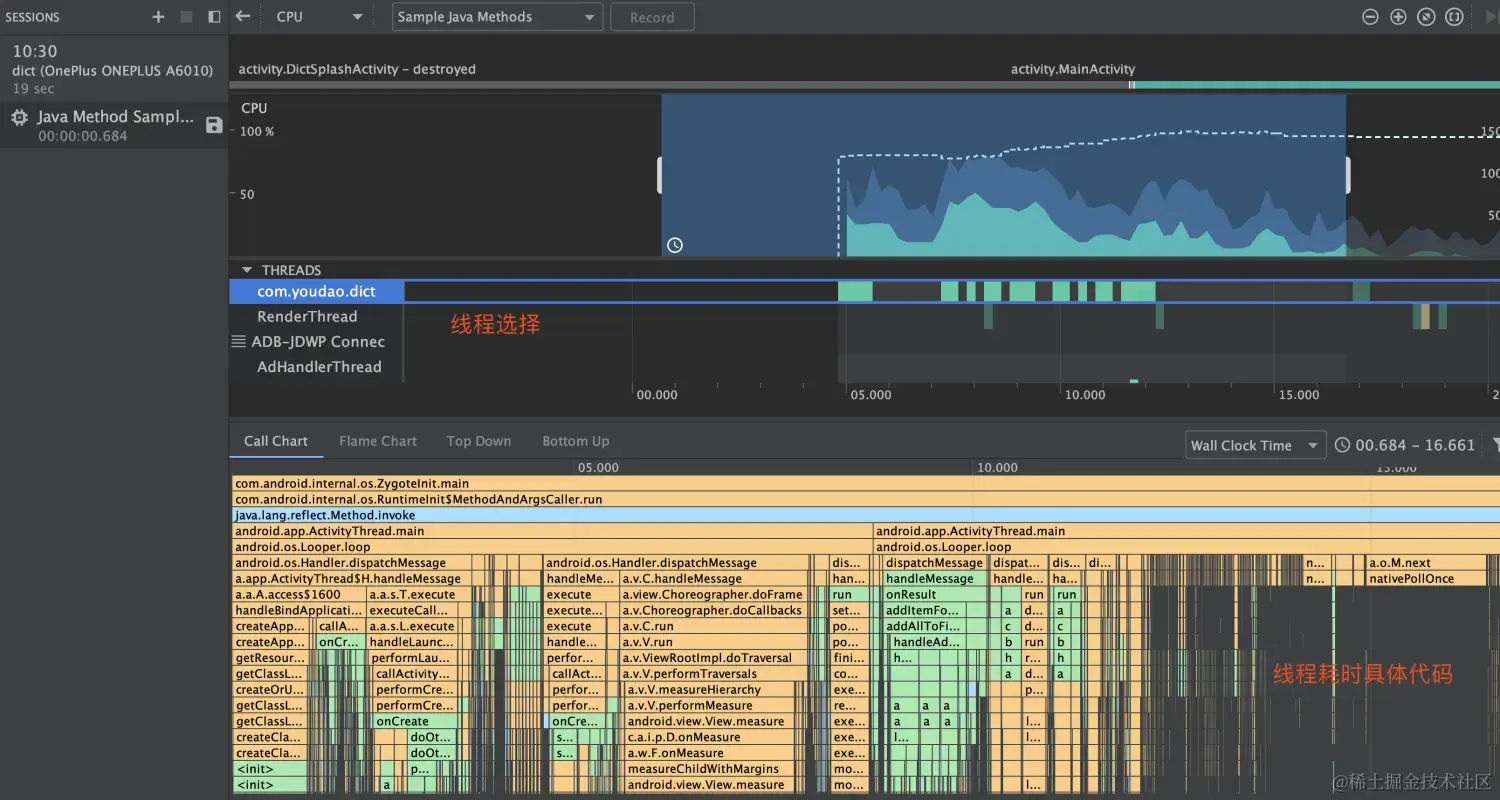
Task: Click the java.lang.reflect.Method.invoke blue bar
Action: [866, 515]
